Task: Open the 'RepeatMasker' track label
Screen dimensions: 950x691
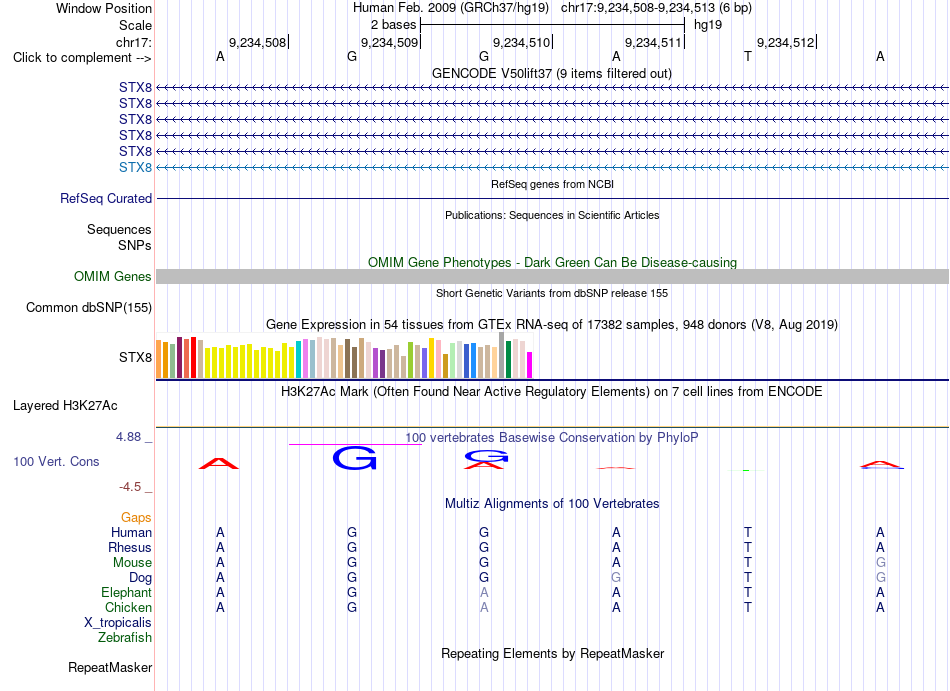Action: pyautogui.click(x=110, y=667)
